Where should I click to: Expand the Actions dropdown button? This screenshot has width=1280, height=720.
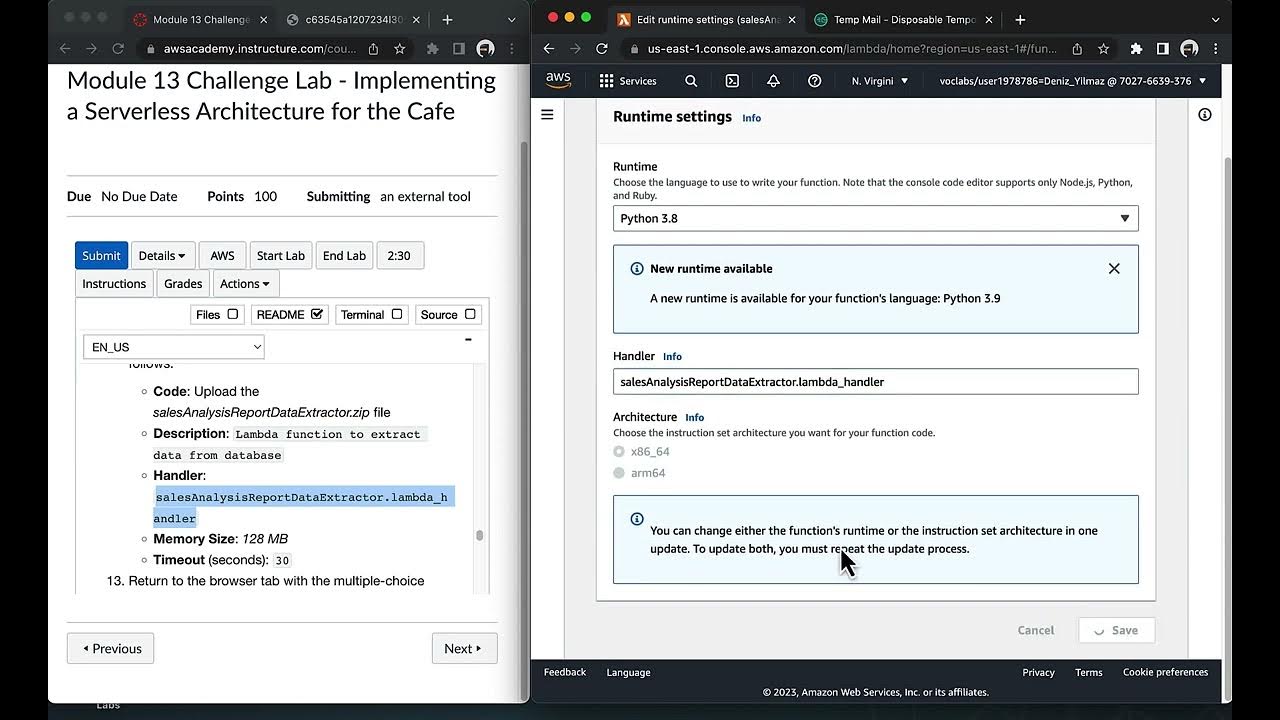[245, 284]
